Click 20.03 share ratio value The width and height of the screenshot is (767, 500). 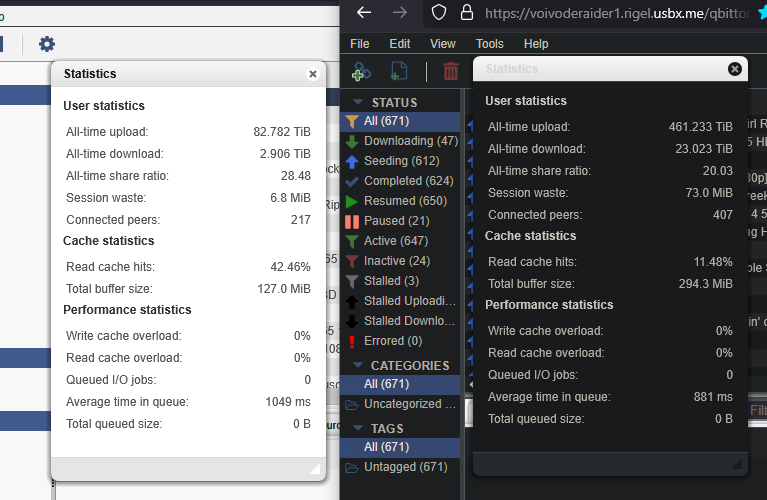coord(718,171)
